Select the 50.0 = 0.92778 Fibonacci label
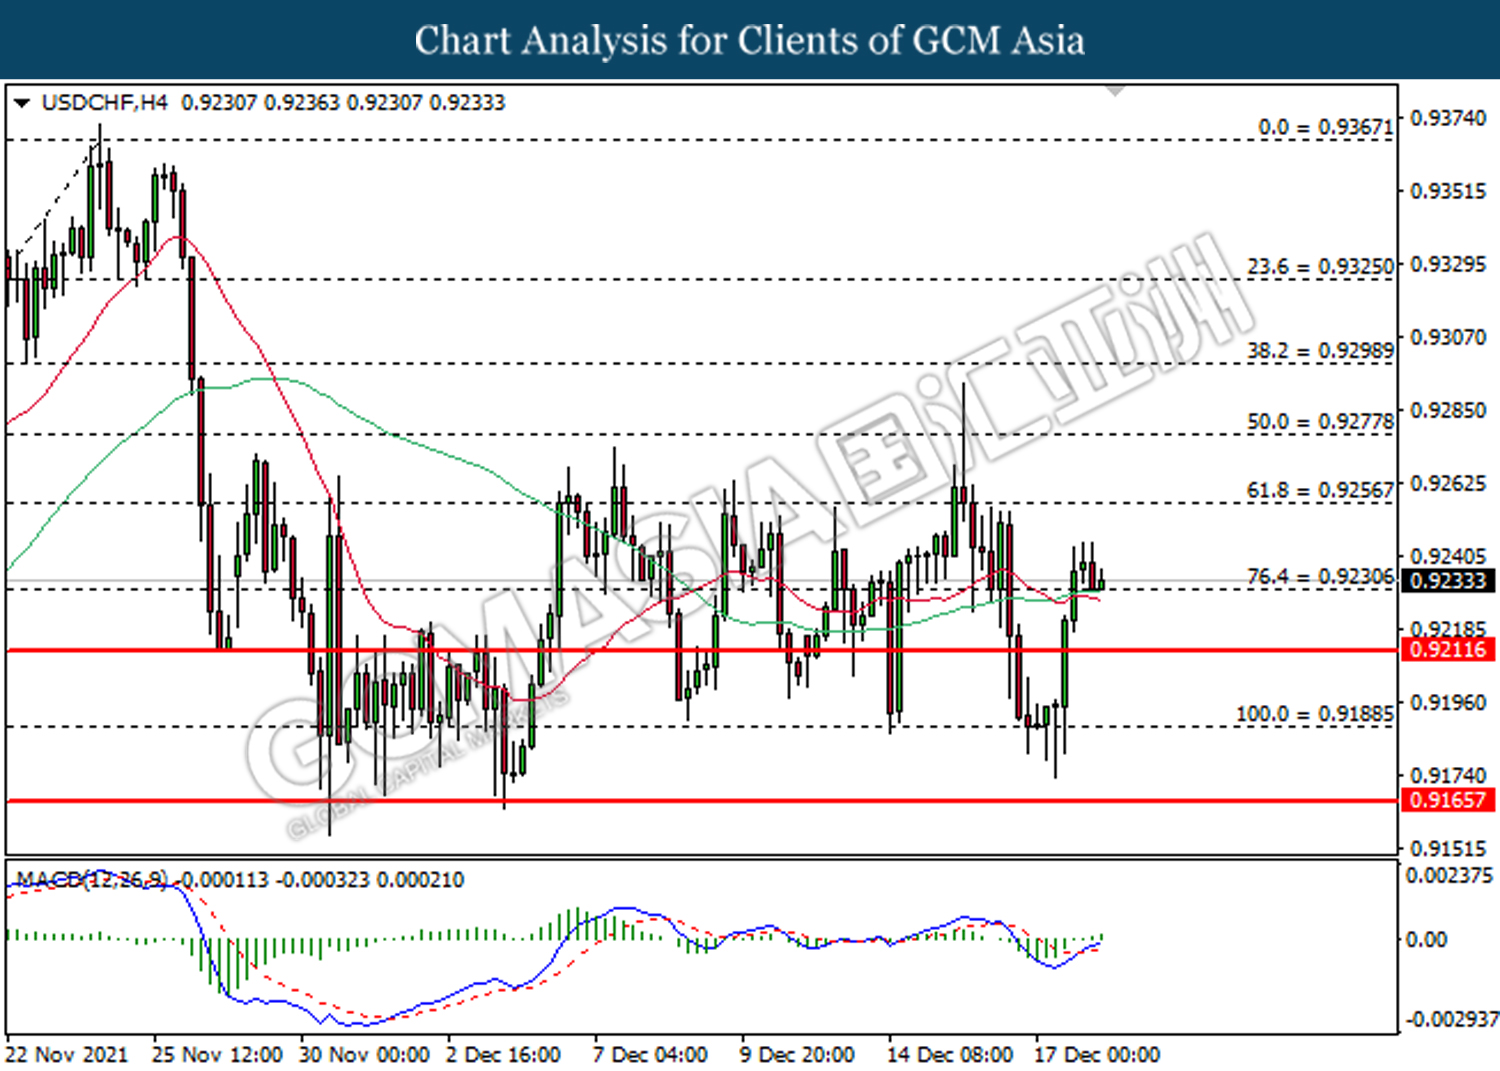The image size is (1500, 1071). click(x=1320, y=421)
